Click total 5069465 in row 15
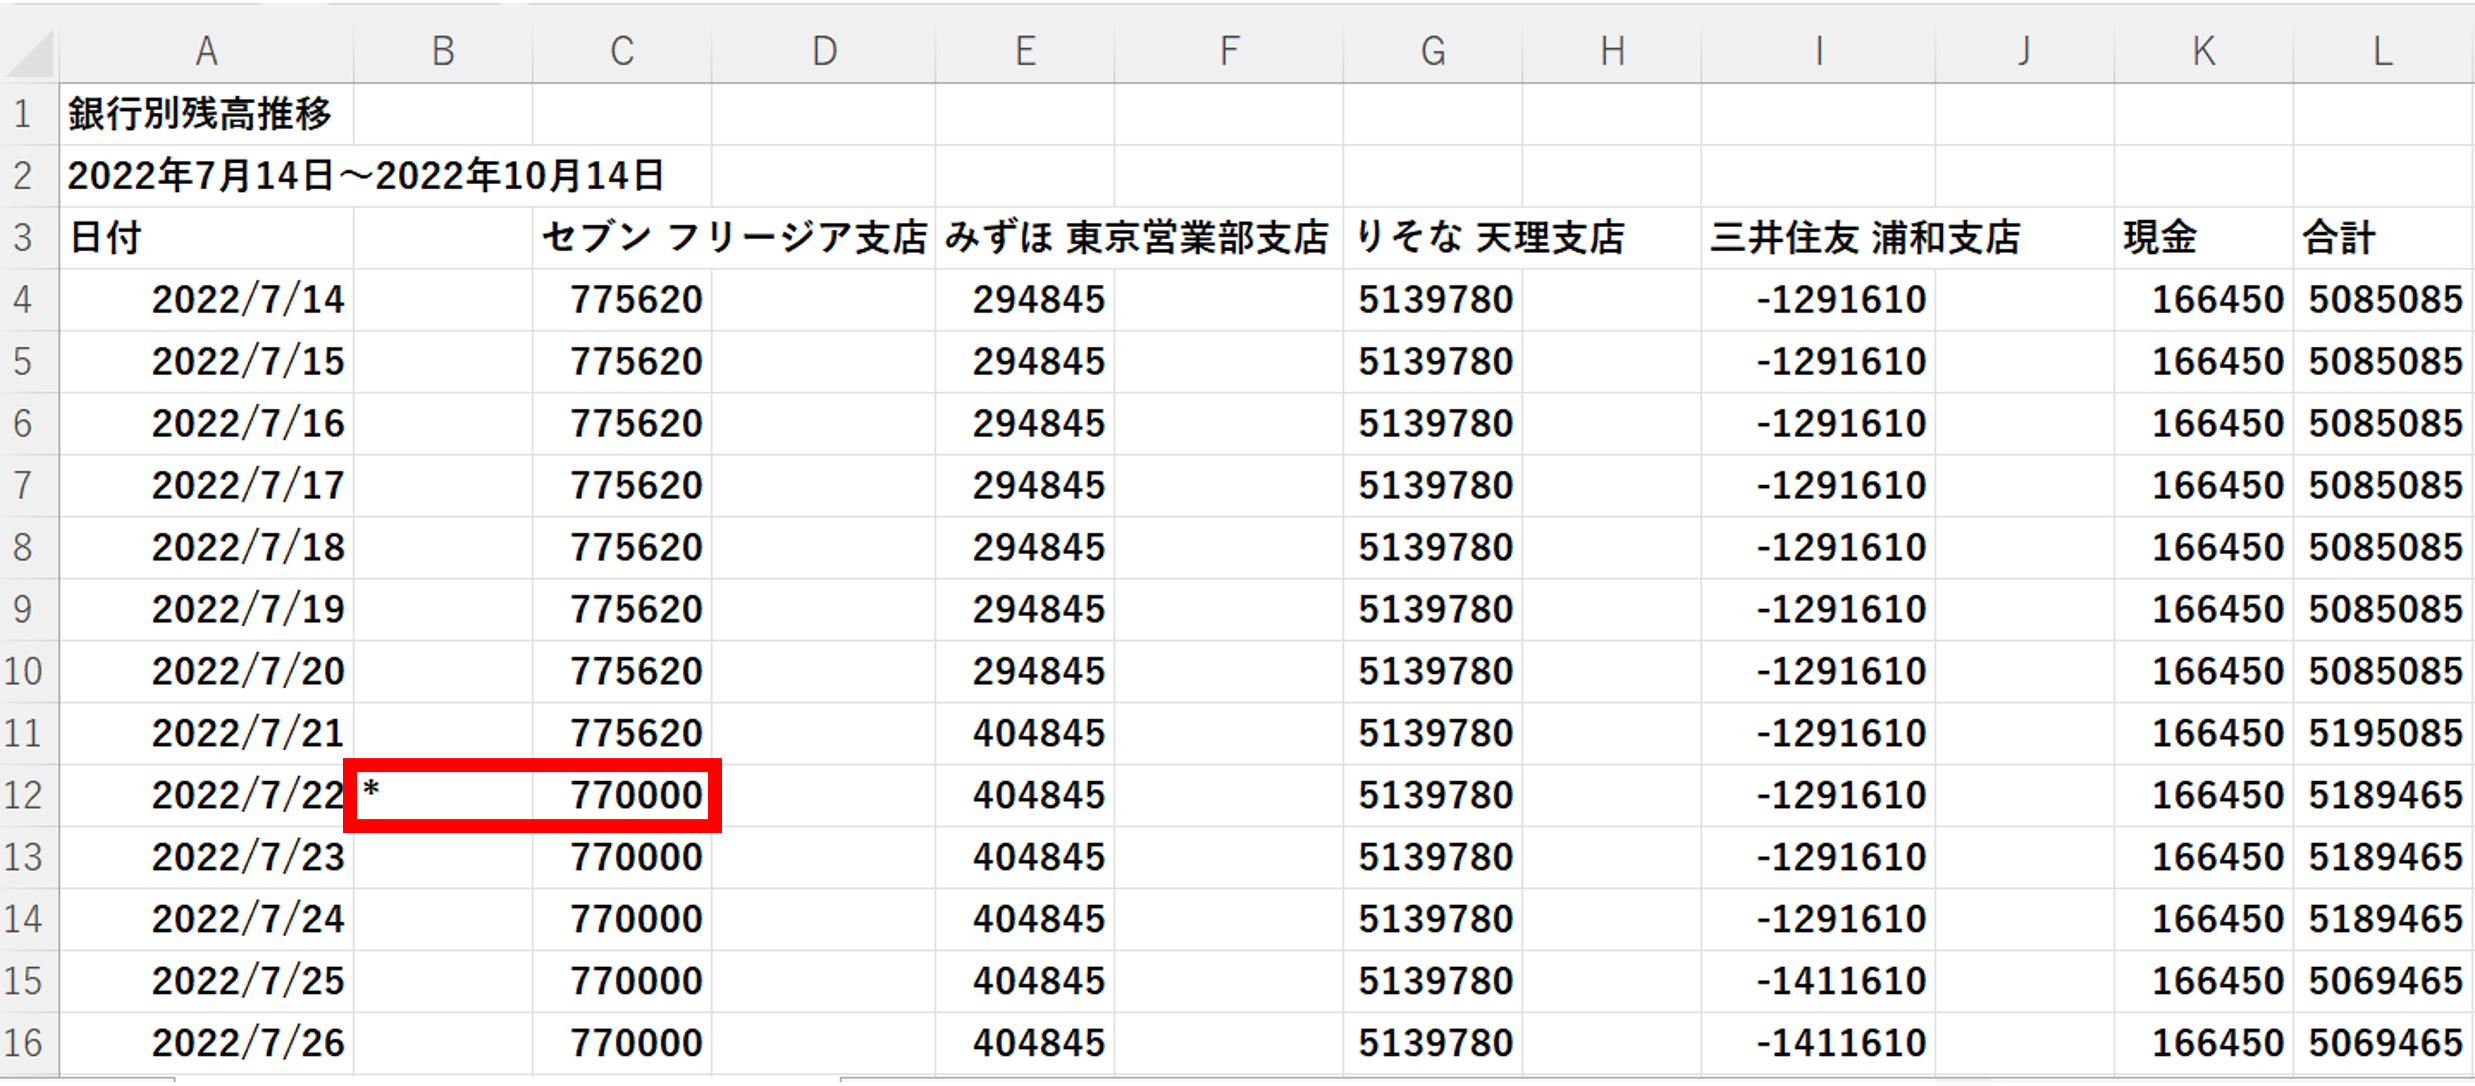Viewport: 2475px width, 1086px height. pyautogui.click(x=2385, y=982)
